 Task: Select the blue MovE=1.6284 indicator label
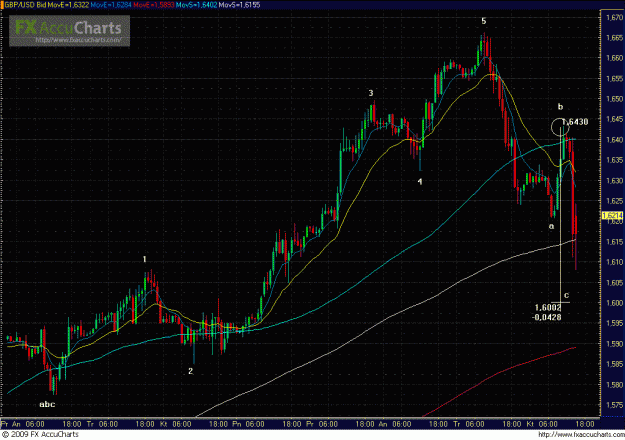coord(111,5)
